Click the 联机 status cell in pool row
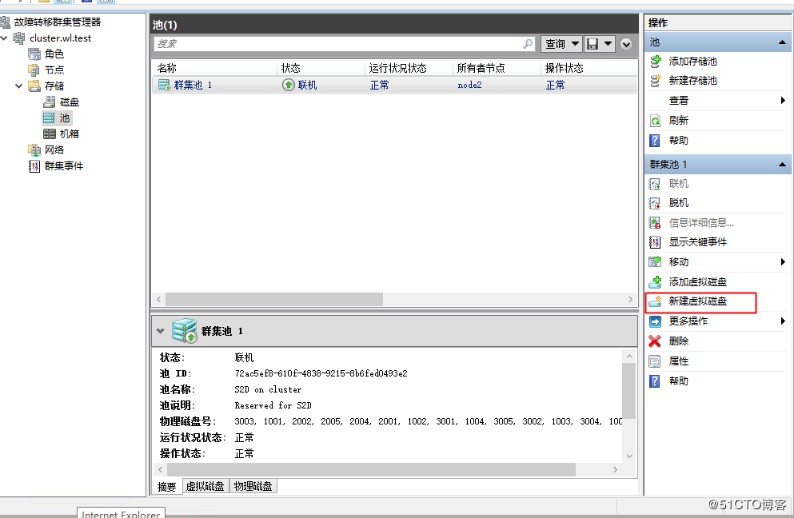794x518 pixels. pos(307,85)
